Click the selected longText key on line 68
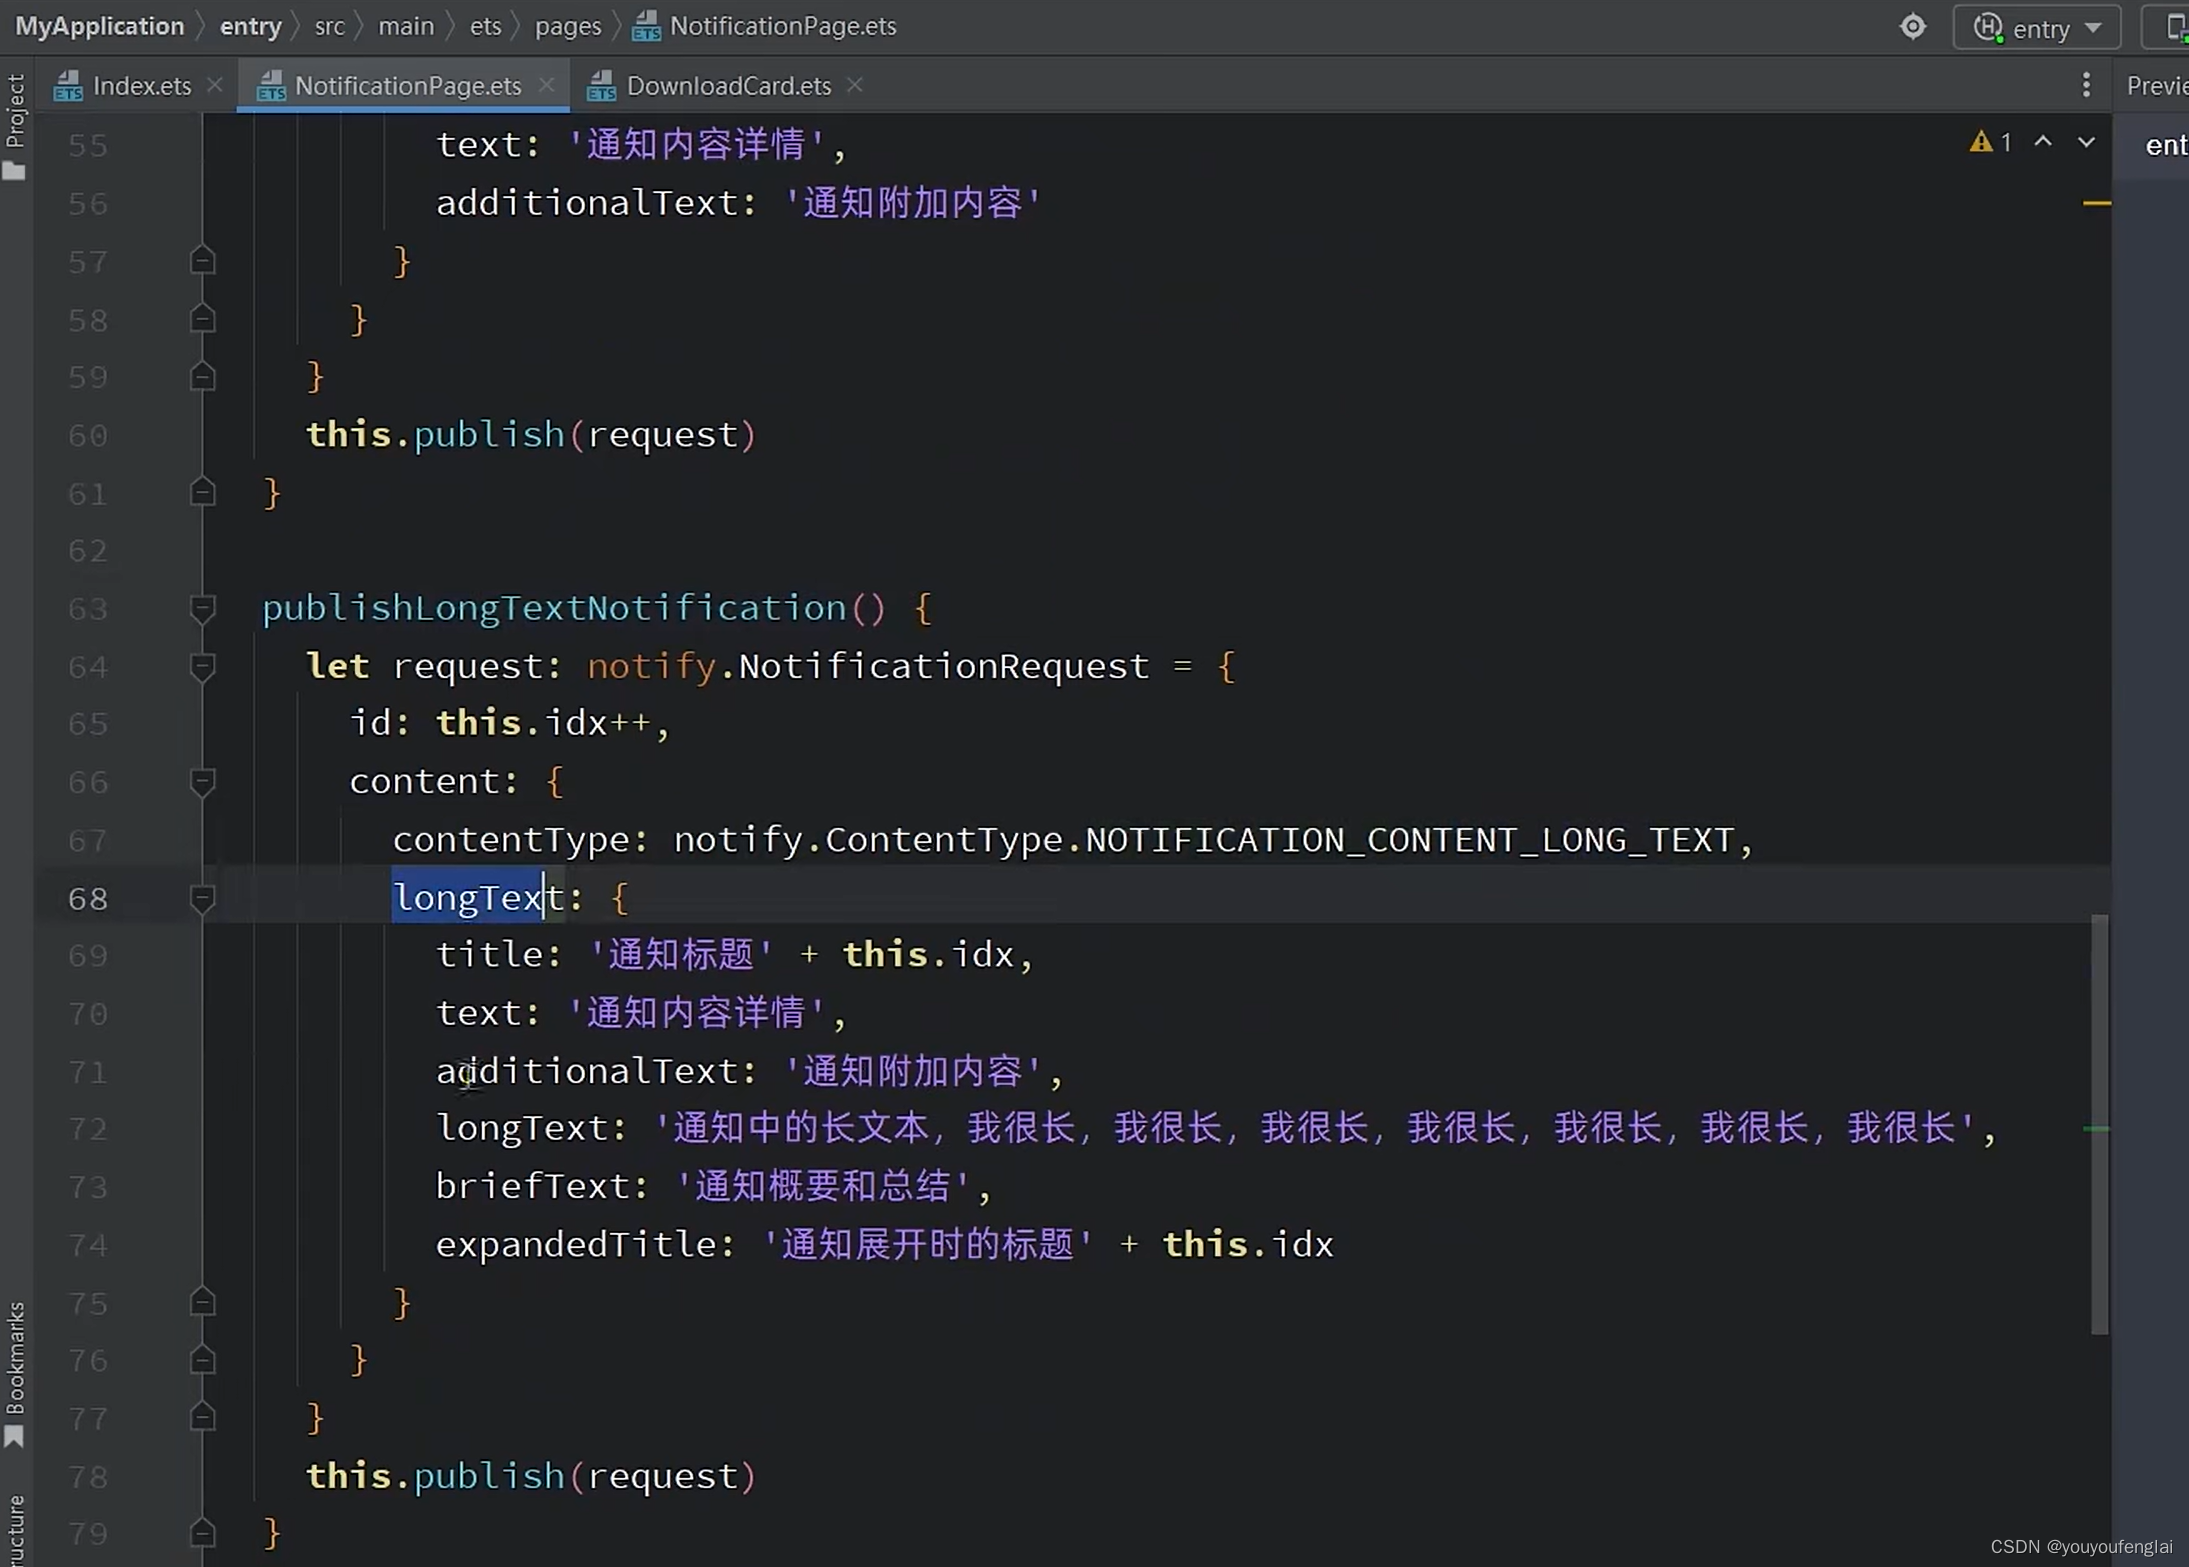This screenshot has width=2189, height=1567. (x=478, y=898)
